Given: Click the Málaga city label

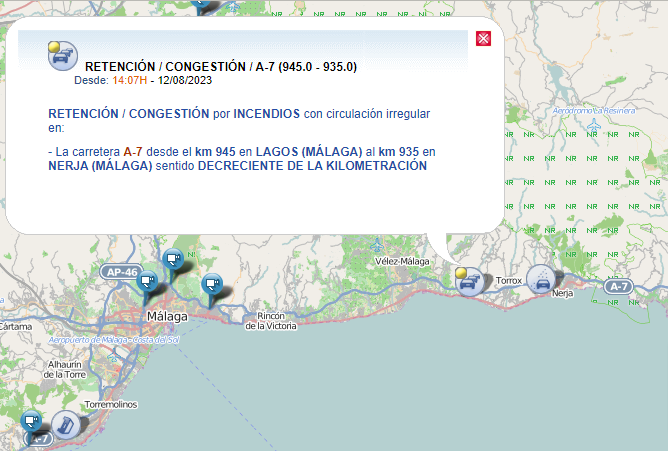Looking at the screenshot, I should (166, 316).
